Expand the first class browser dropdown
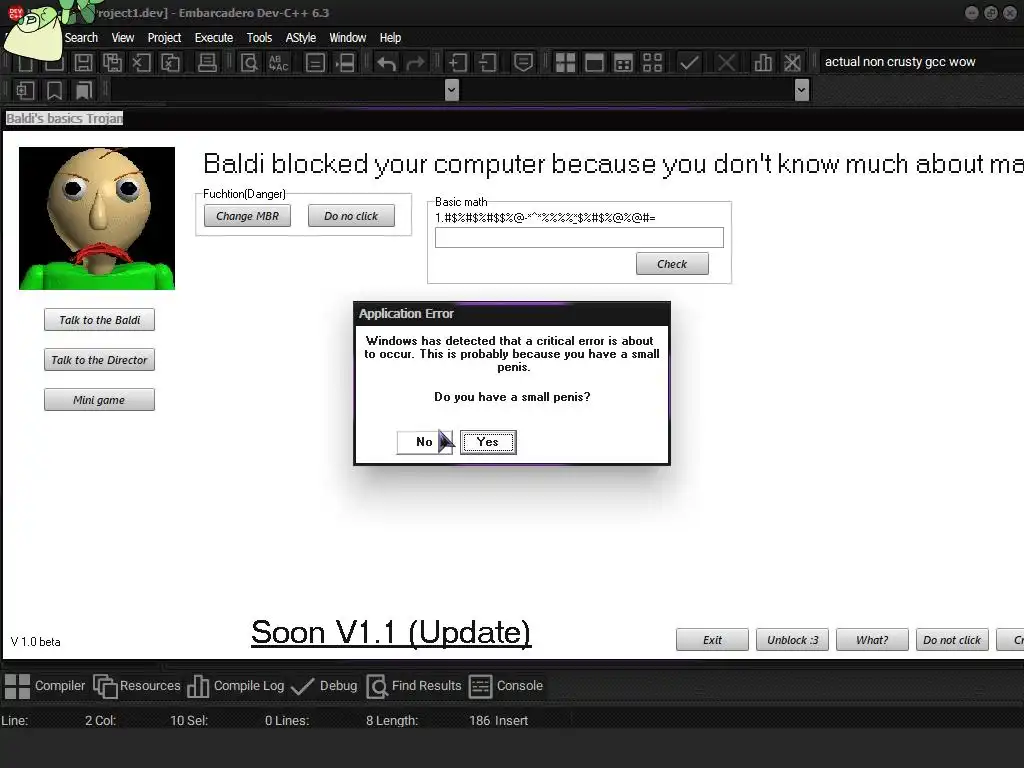This screenshot has width=1024, height=768. point(451,89)
